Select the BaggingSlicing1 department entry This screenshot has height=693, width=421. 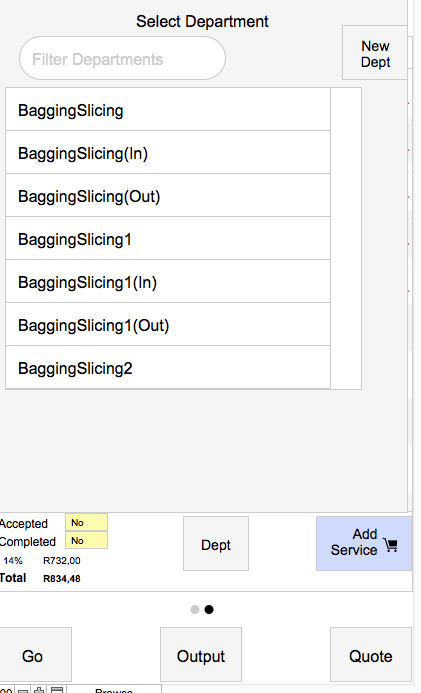point(168,239)
